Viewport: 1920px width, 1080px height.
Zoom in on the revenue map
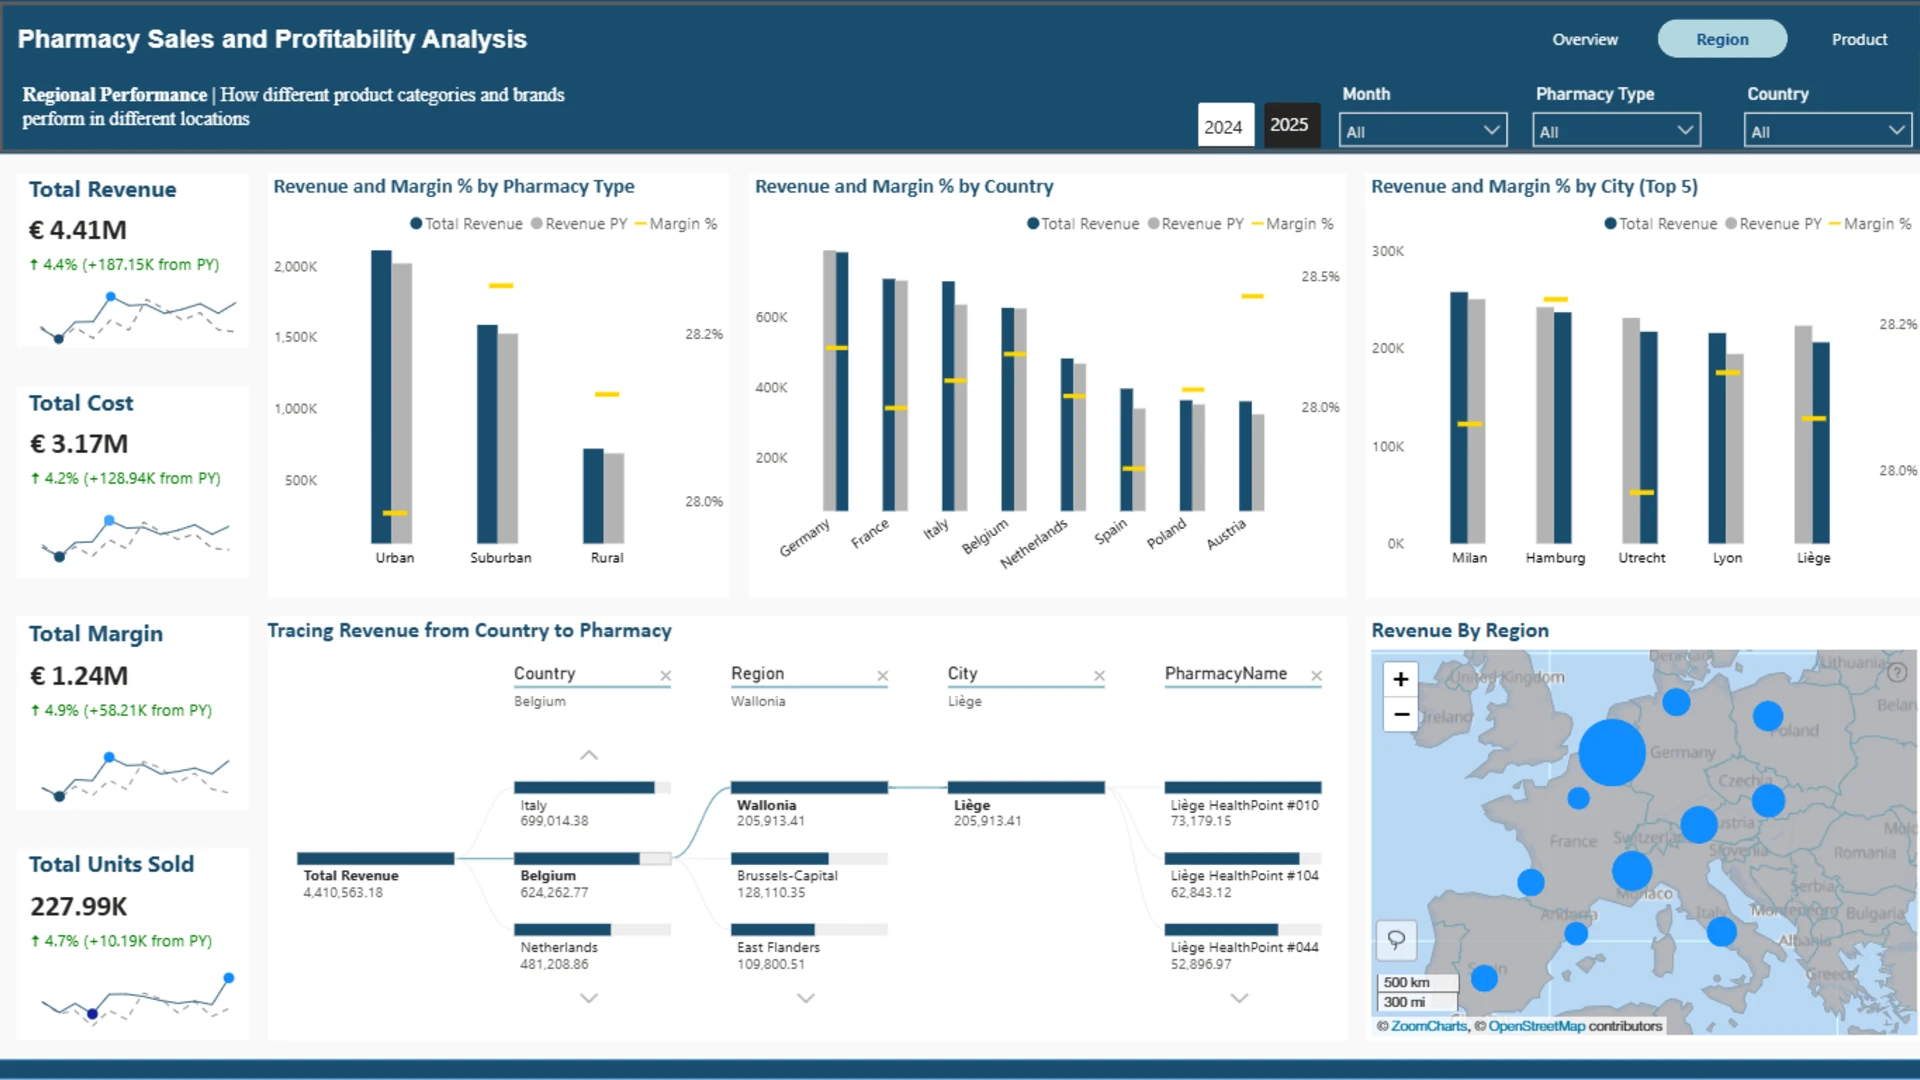coord(1400,679)
